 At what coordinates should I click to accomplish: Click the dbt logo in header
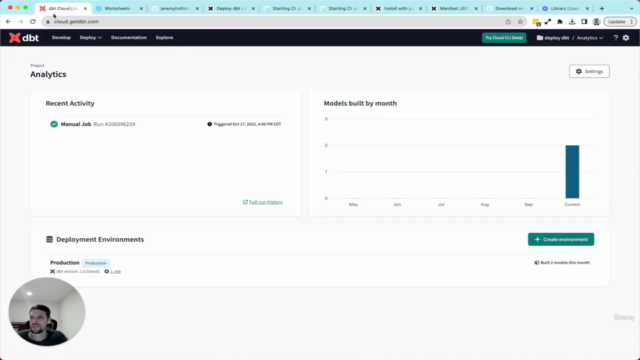pos(24,38)
